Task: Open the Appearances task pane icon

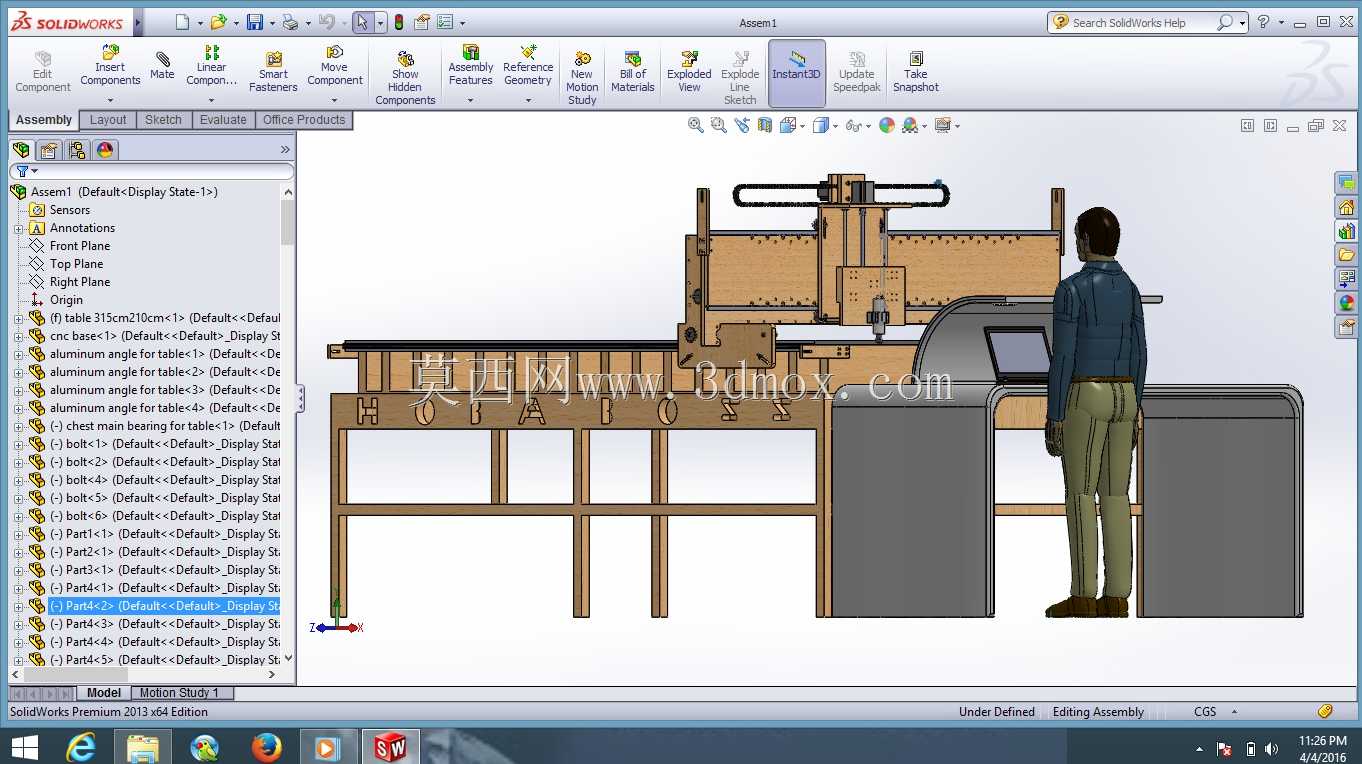Action: (1347, 302)
